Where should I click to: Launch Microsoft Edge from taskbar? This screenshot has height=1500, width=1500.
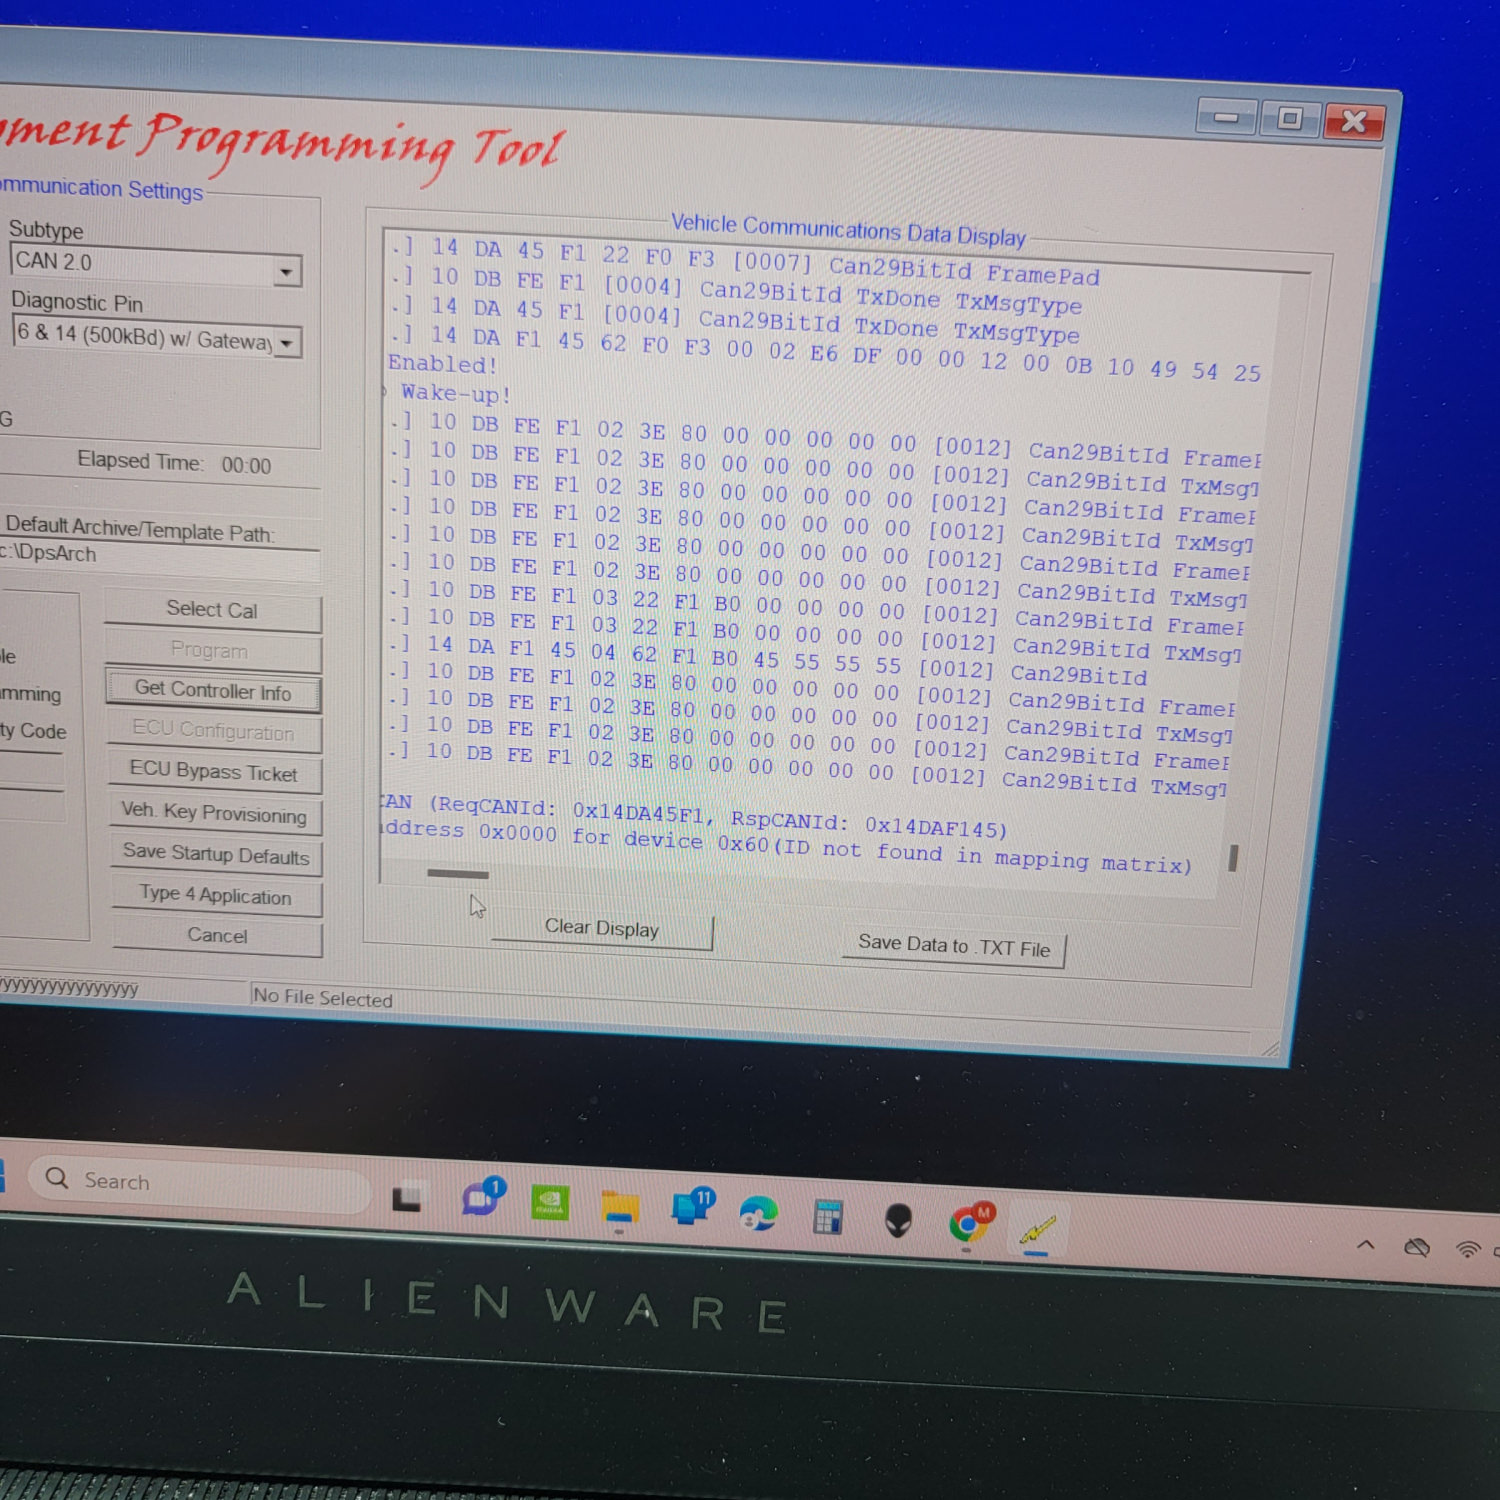pyautogui.click(x=758, y=1213)
